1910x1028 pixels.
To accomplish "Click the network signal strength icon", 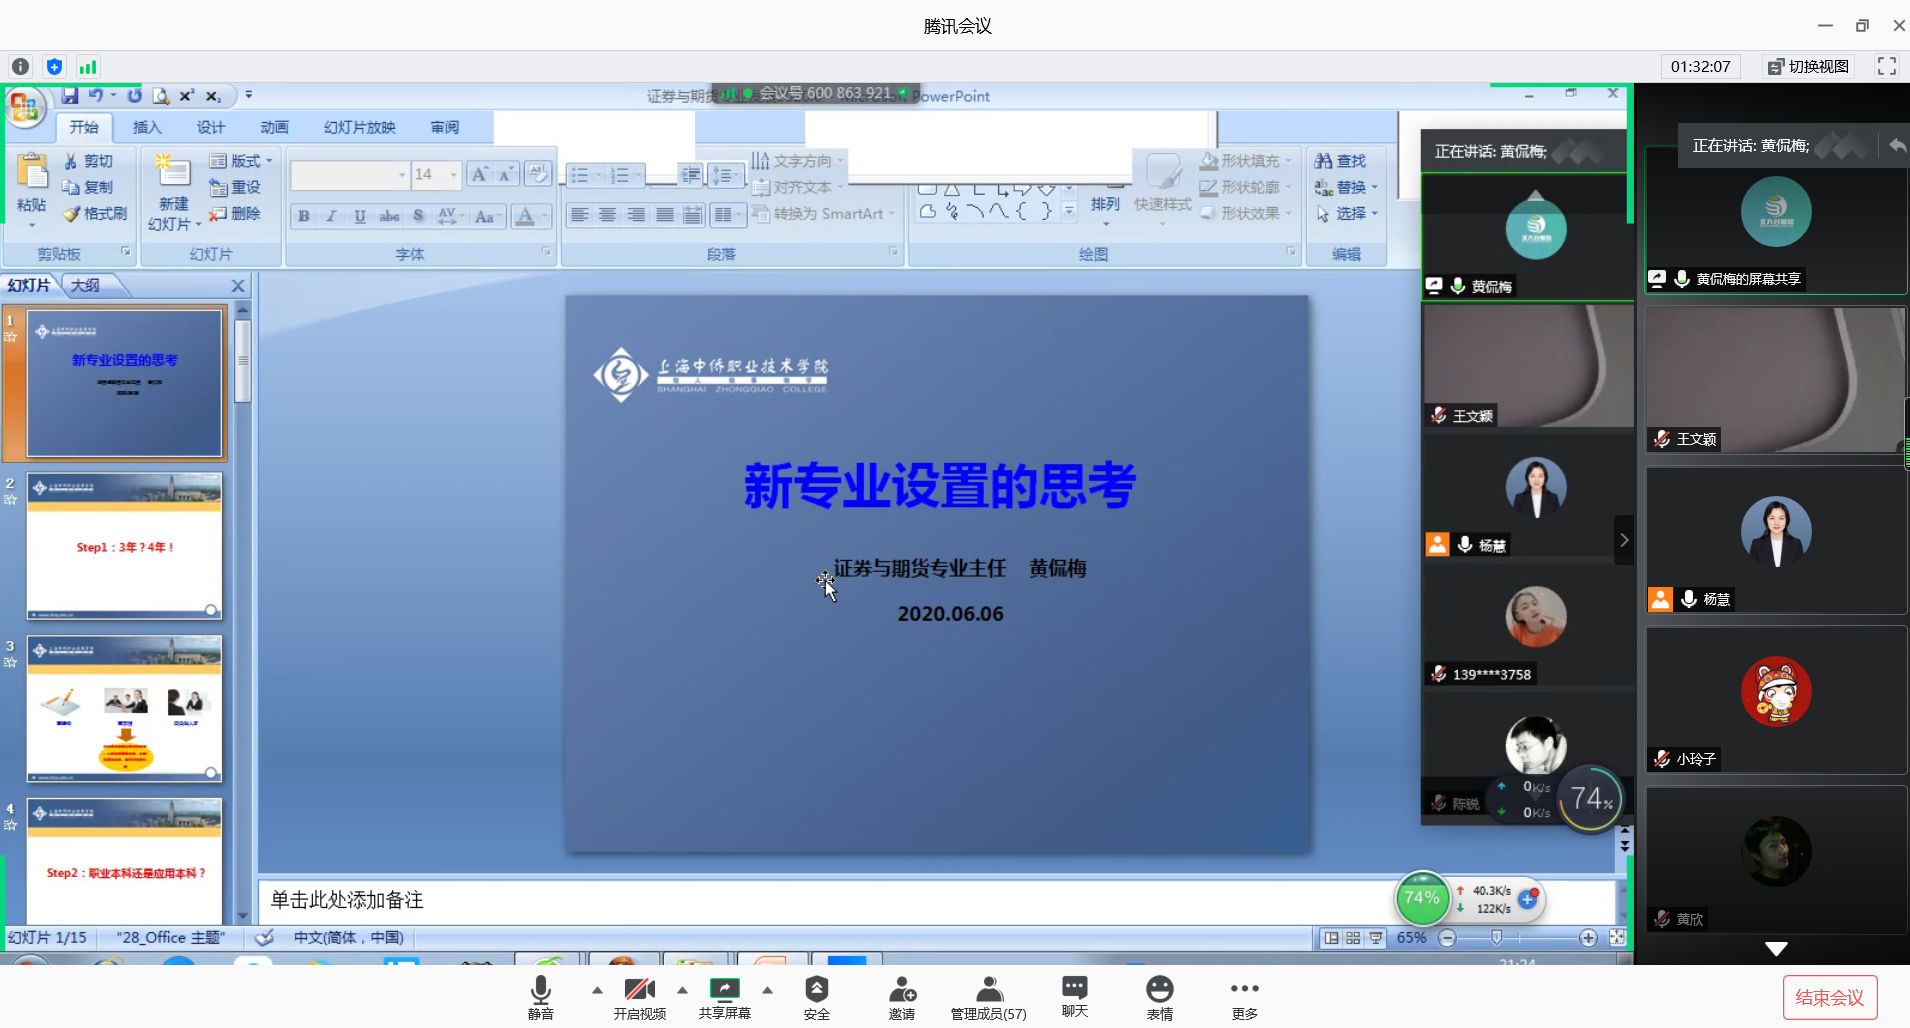I will [x=88, y=67].
